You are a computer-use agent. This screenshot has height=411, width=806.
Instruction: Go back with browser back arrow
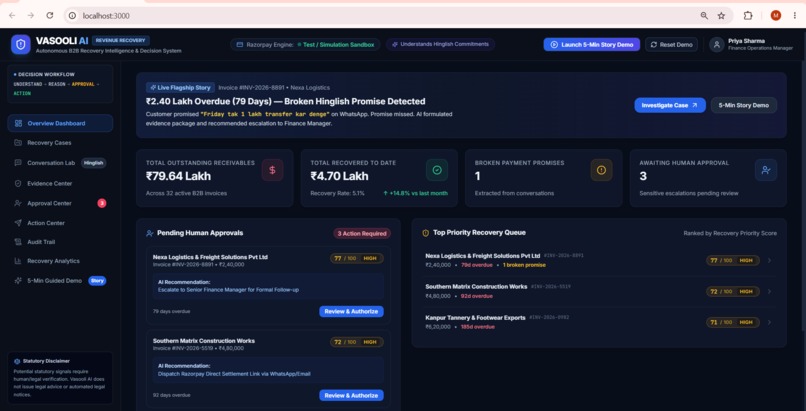coord(12,15)
